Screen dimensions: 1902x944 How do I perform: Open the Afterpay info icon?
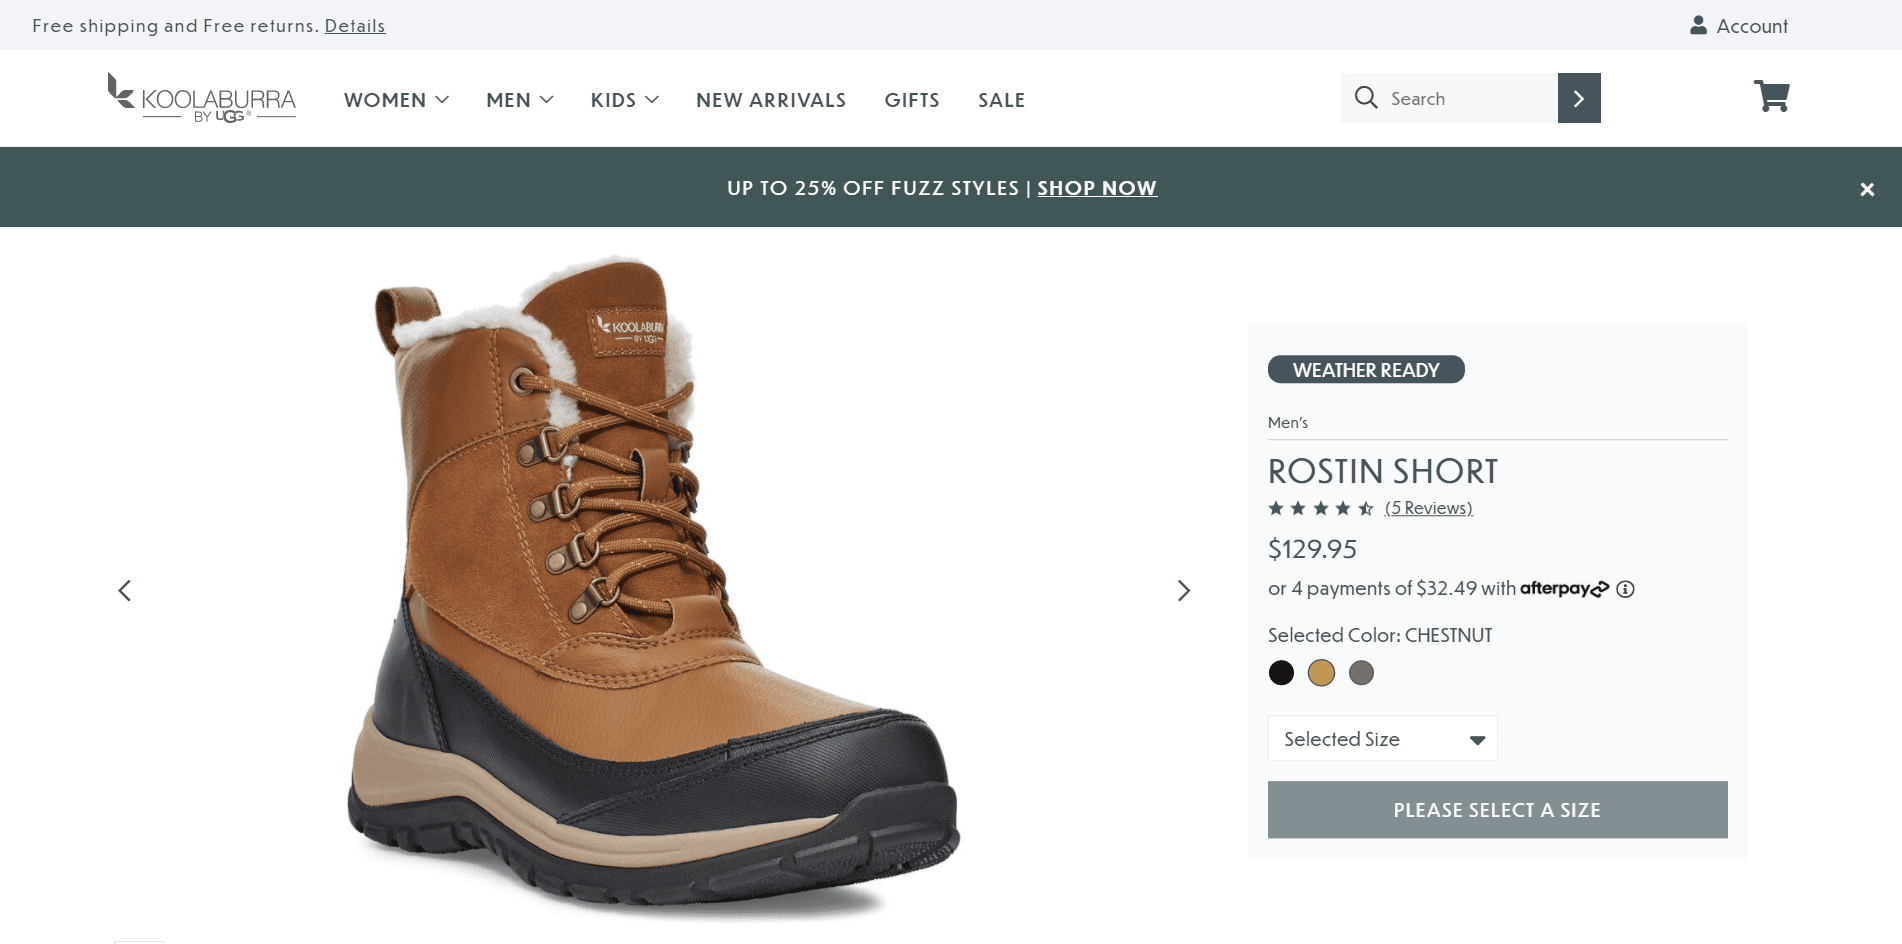[1625, 589]
